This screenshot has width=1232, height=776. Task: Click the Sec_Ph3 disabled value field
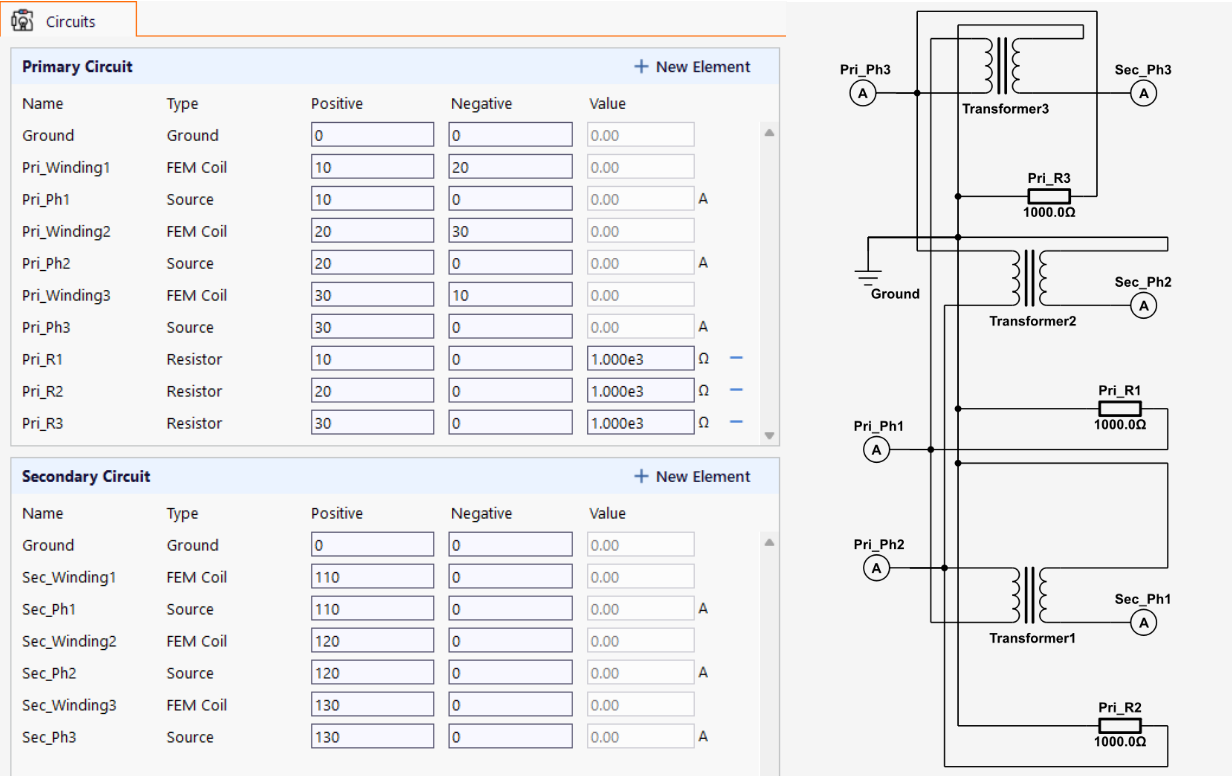pyautogui.click(x=641, y=737)
